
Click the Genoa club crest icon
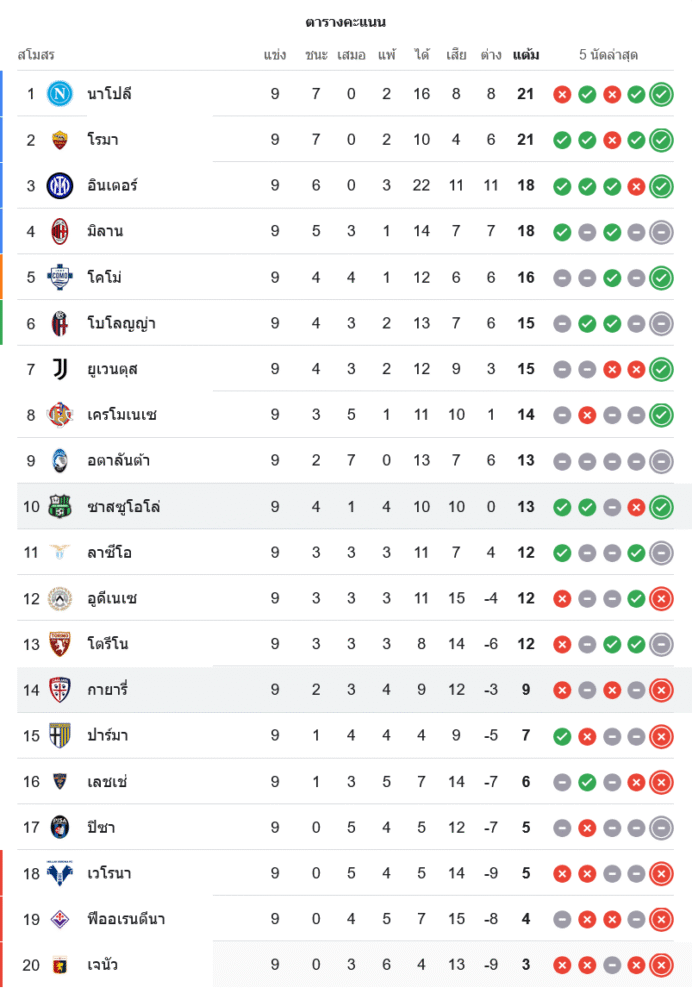tap(60, 965)
